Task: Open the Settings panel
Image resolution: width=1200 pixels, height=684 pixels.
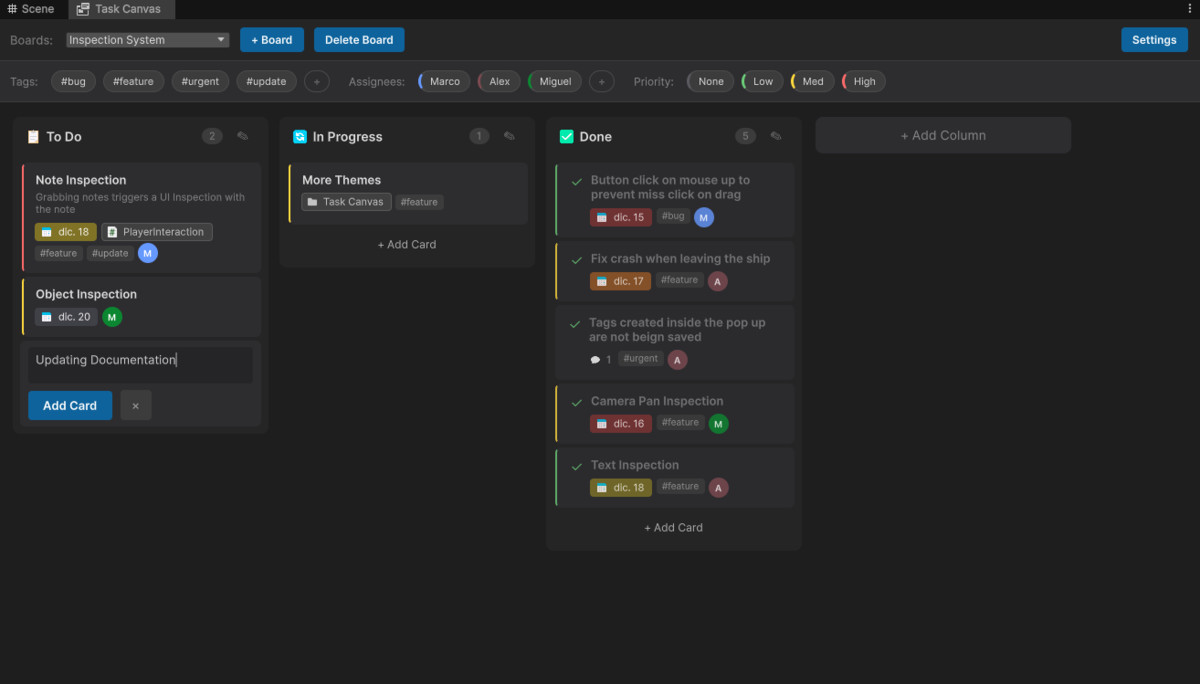Action: click(x=1154, y=39)
